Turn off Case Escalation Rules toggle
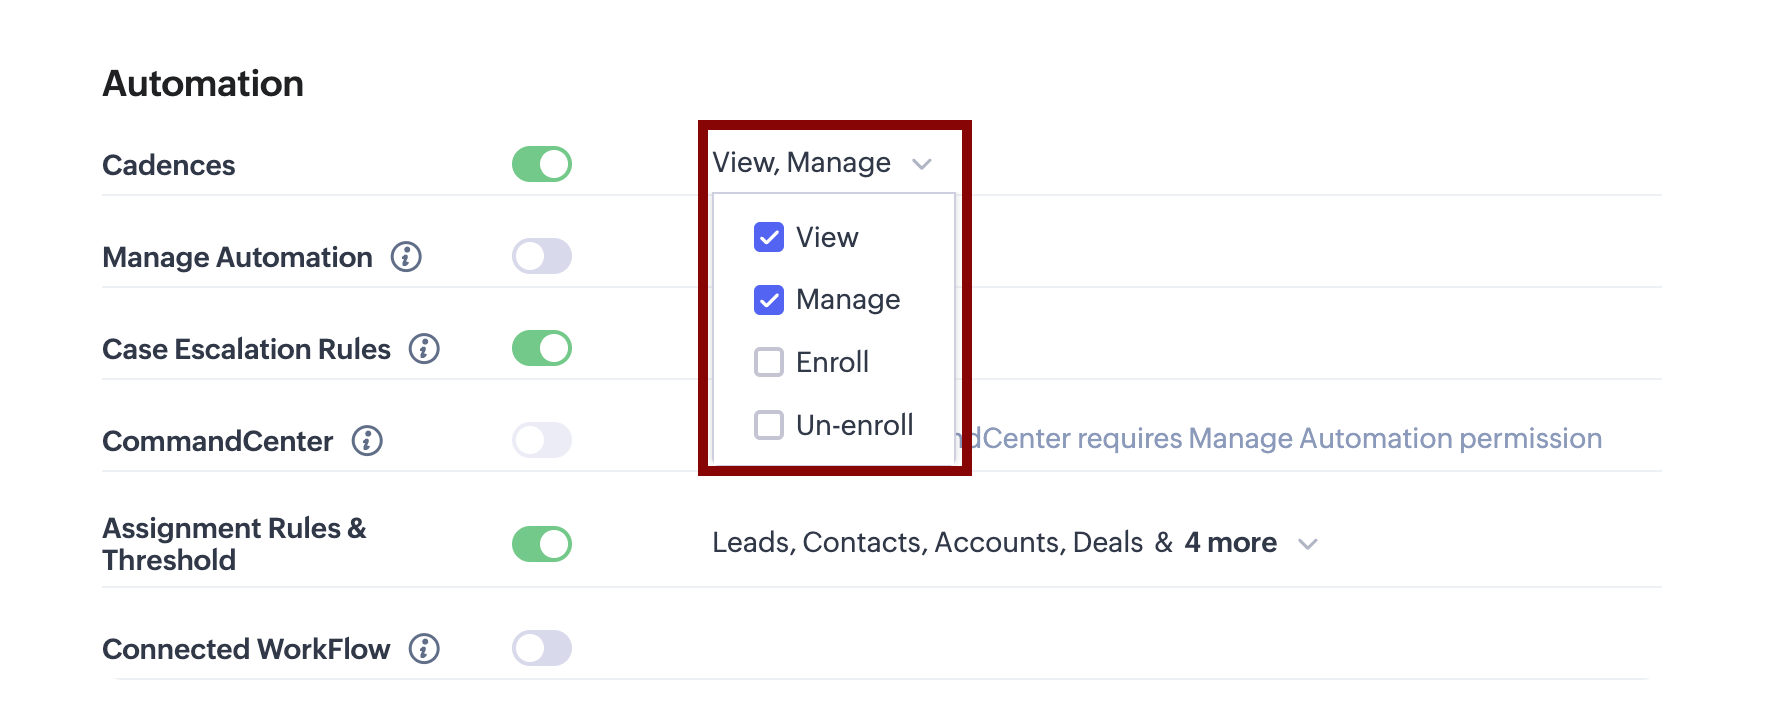The image size is (1780, 722). (542, 348)
